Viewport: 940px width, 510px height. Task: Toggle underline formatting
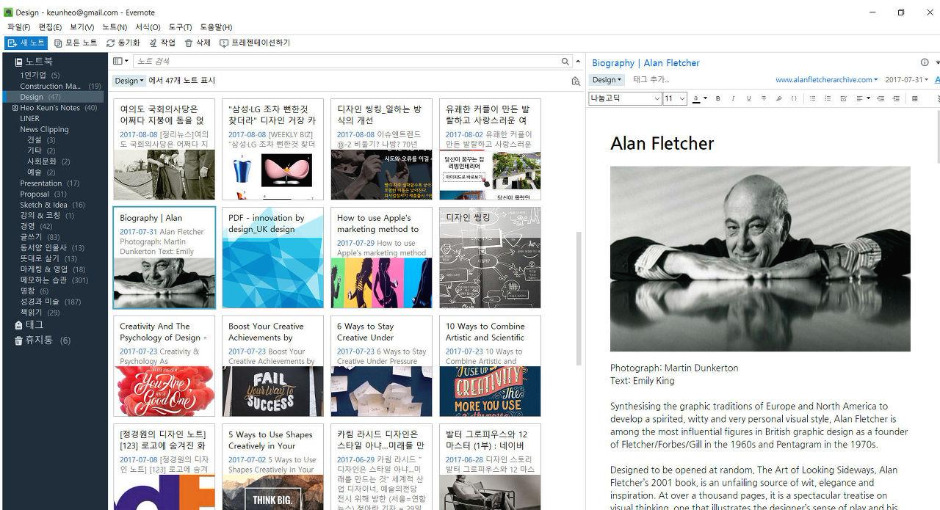[x=748, y=98]
